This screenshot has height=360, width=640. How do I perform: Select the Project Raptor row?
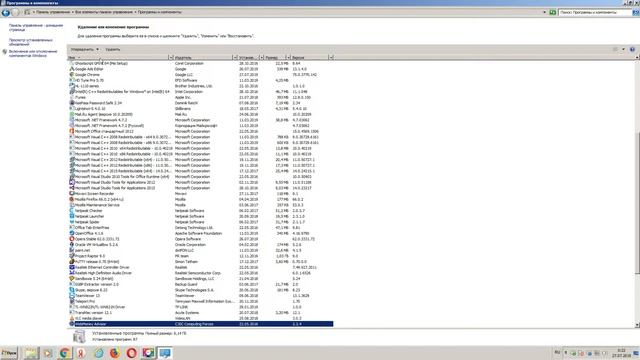pyautogui.click(x=200, y=256)
